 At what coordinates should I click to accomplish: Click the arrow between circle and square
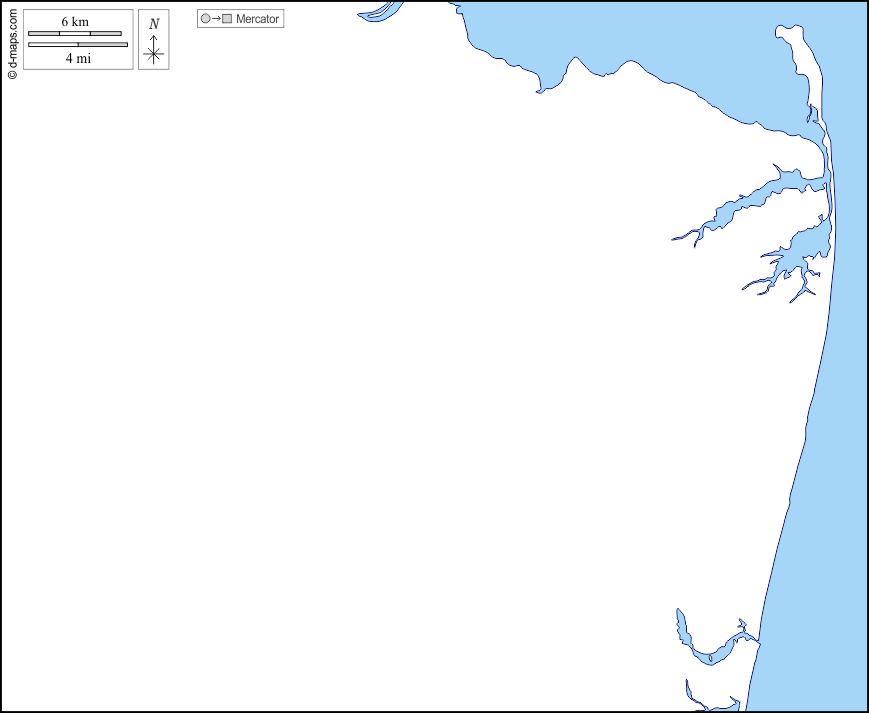pos(216,19)
